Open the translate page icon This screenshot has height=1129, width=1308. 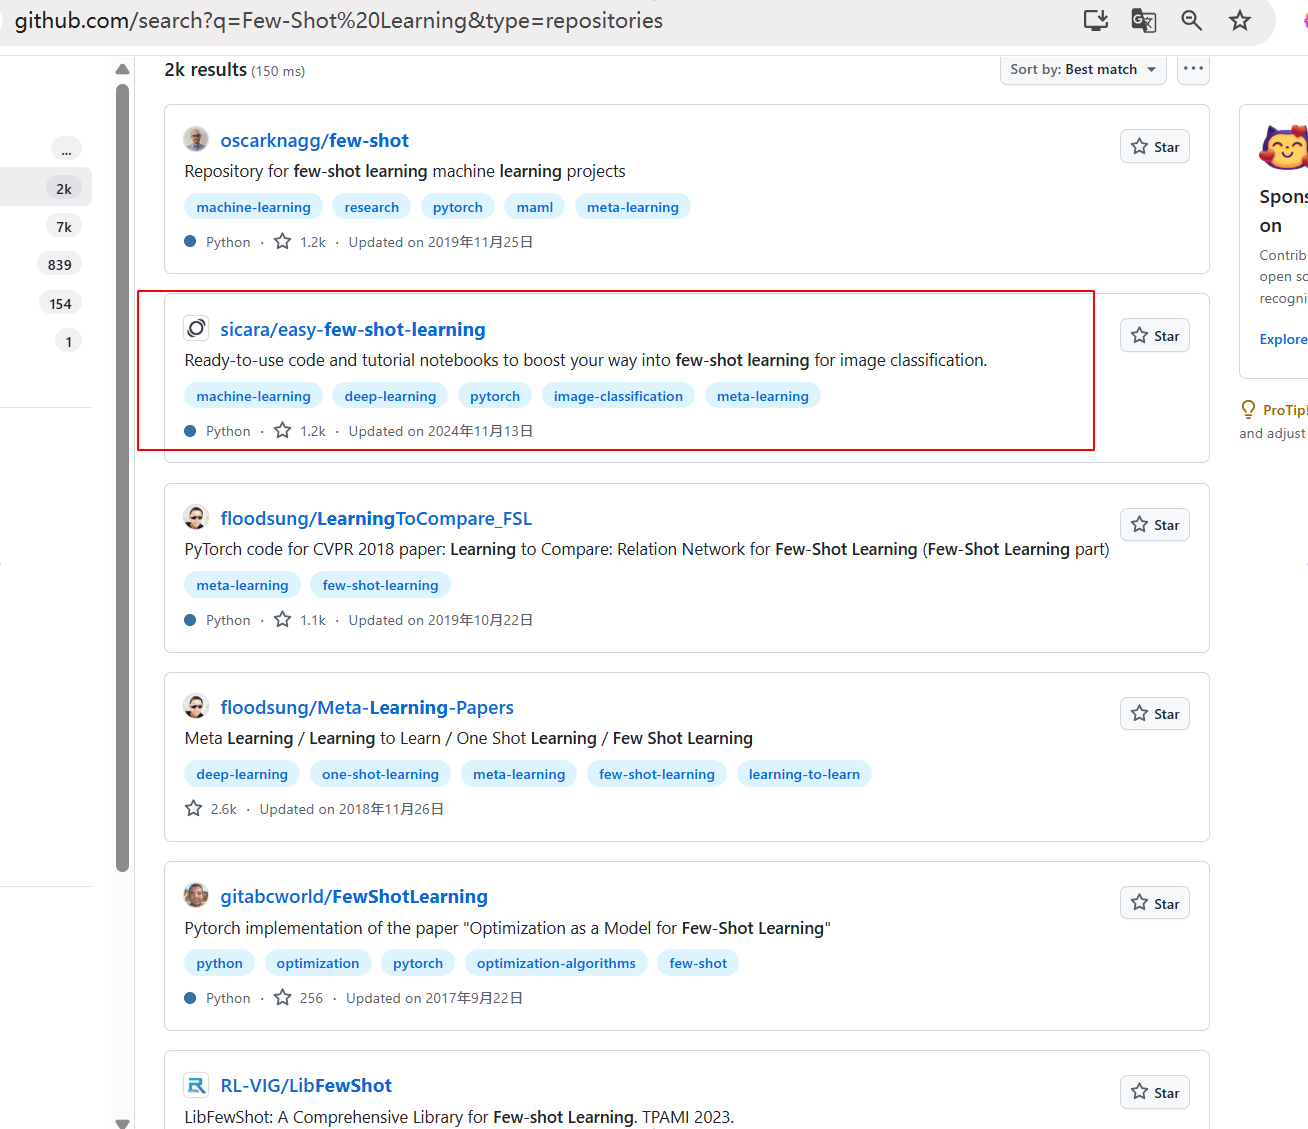[1143, 20]
